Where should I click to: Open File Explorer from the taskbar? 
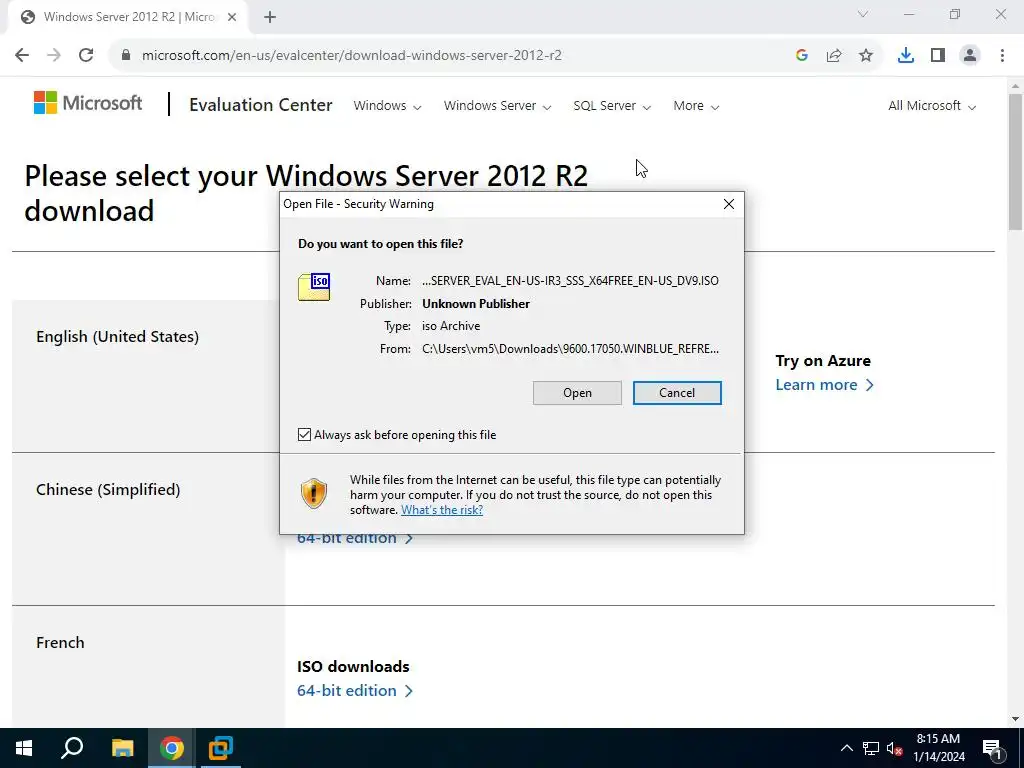point(122,748)
